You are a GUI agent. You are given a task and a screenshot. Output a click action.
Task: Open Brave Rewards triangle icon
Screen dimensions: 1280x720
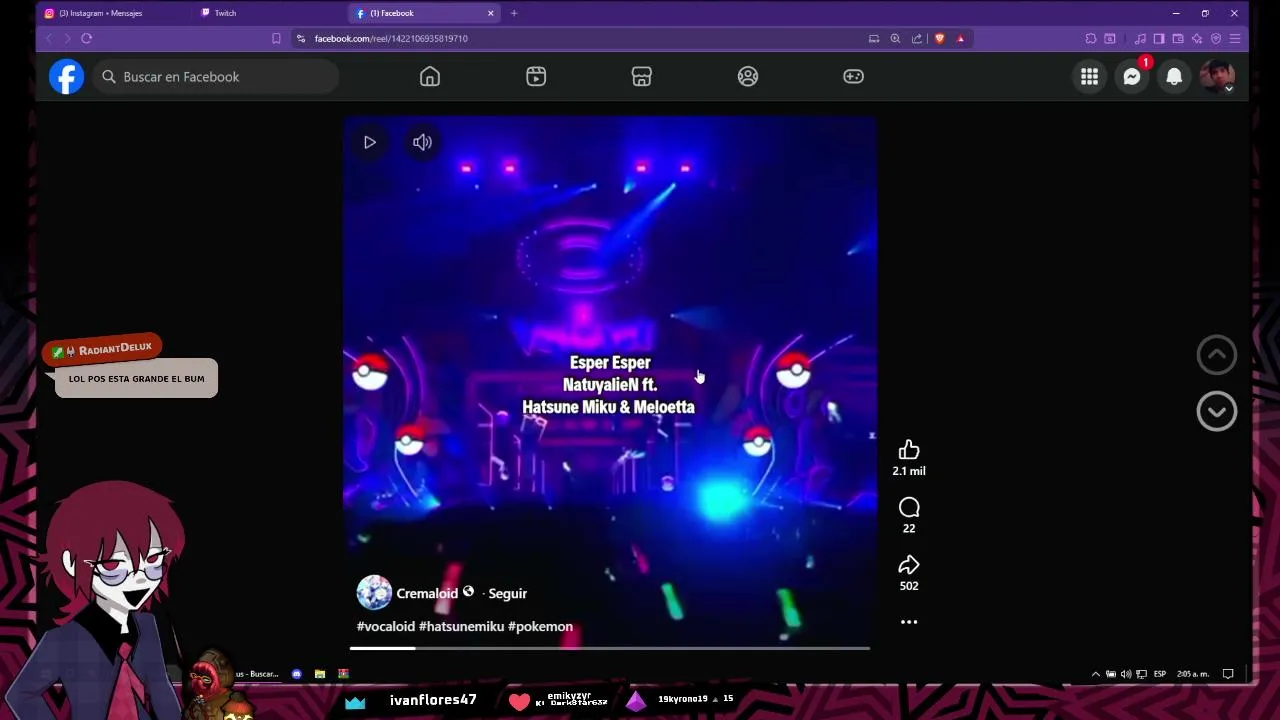[961, 38]
